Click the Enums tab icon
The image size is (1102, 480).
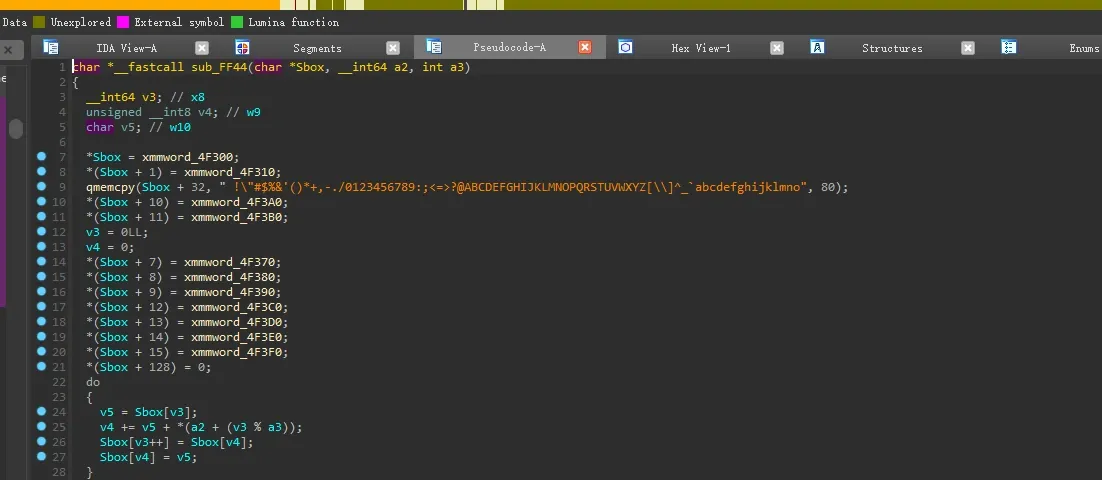1009,47
